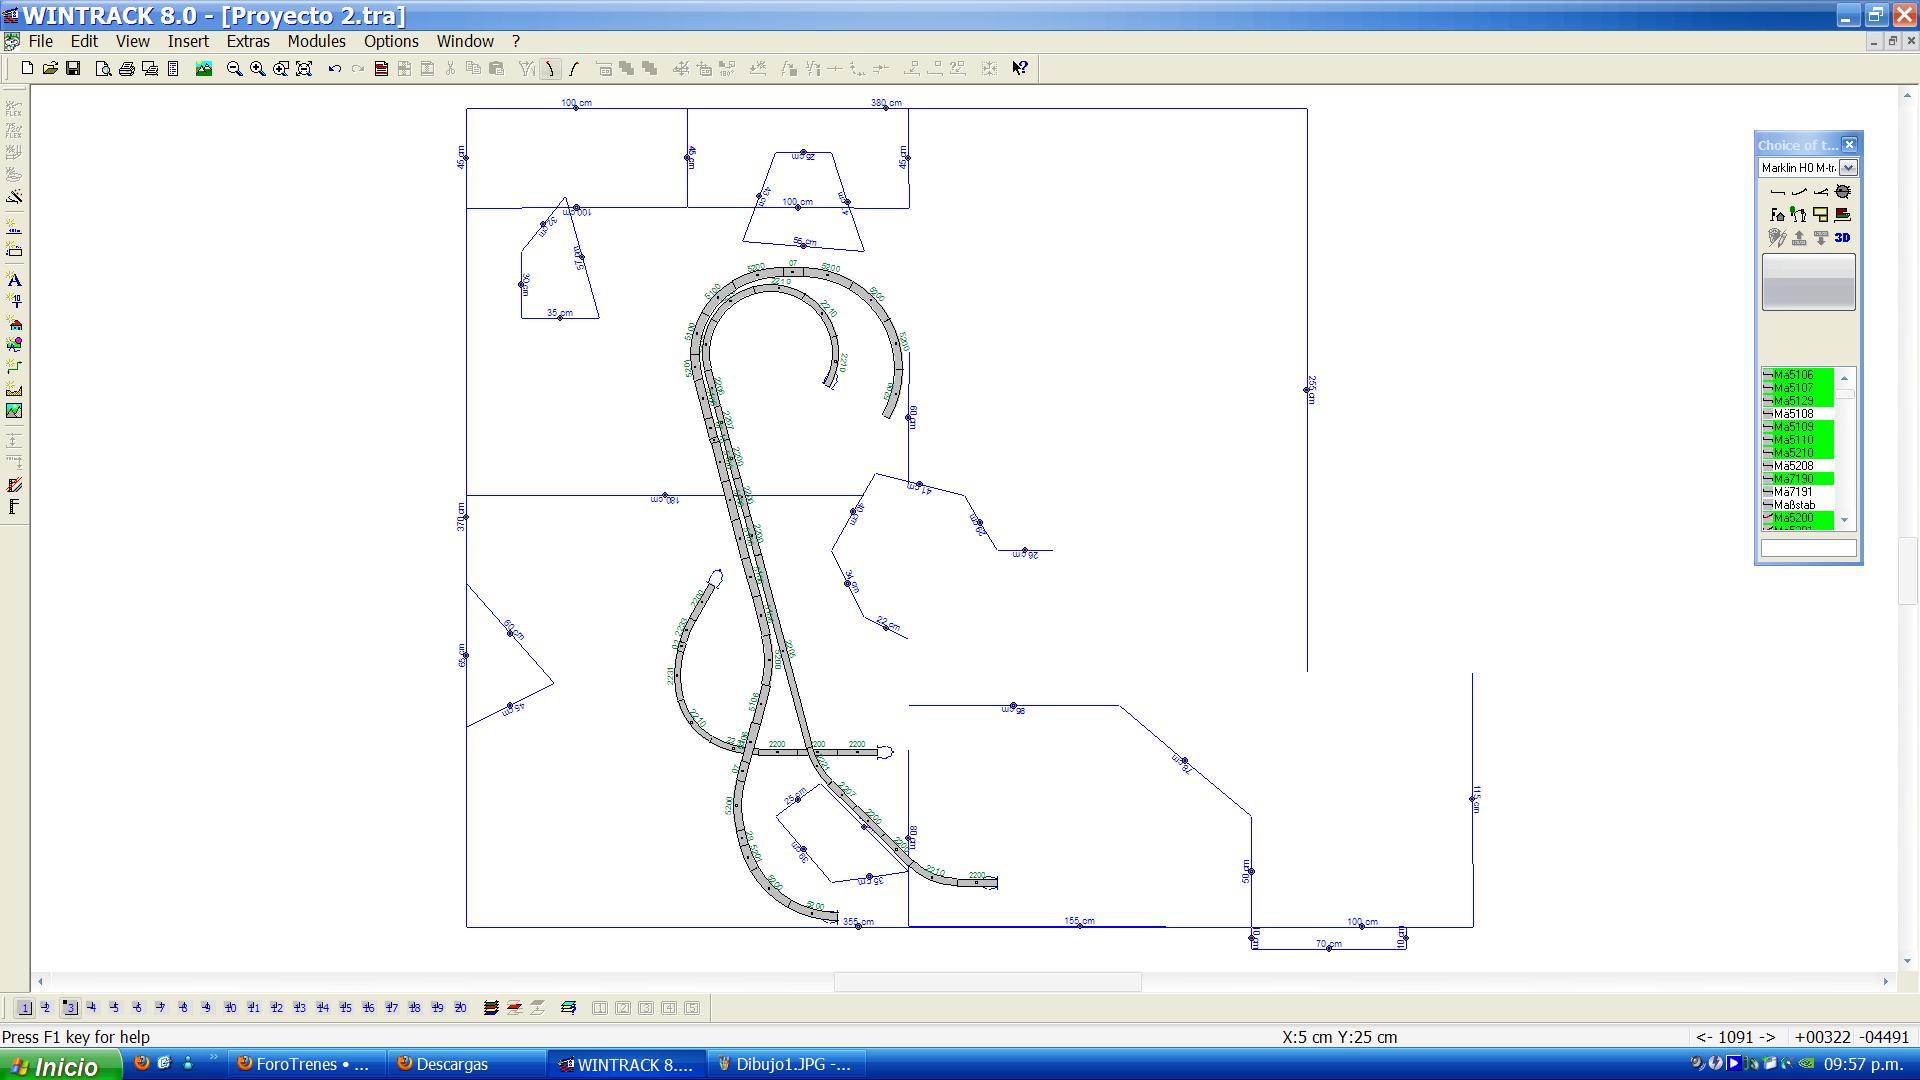Toggle layer 3 button in bottom bar
The width and height of the screenshot is (1920, 1080).
coord(69,1008)
